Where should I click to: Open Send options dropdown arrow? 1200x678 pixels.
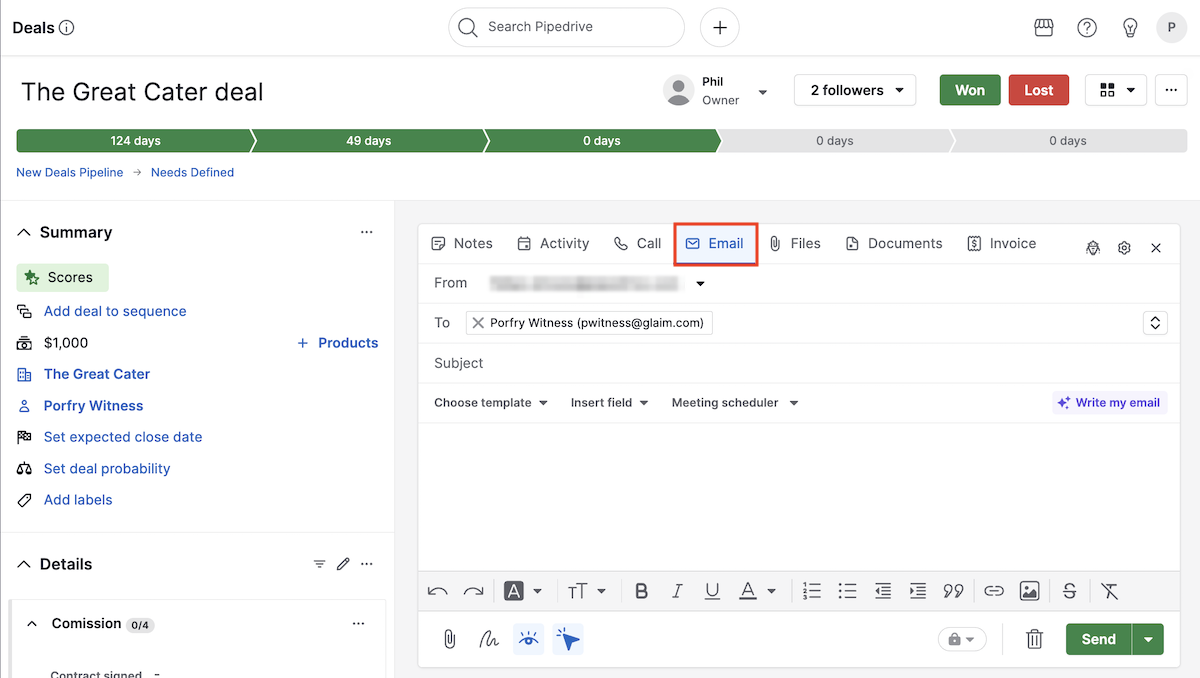coord(1148,639)
